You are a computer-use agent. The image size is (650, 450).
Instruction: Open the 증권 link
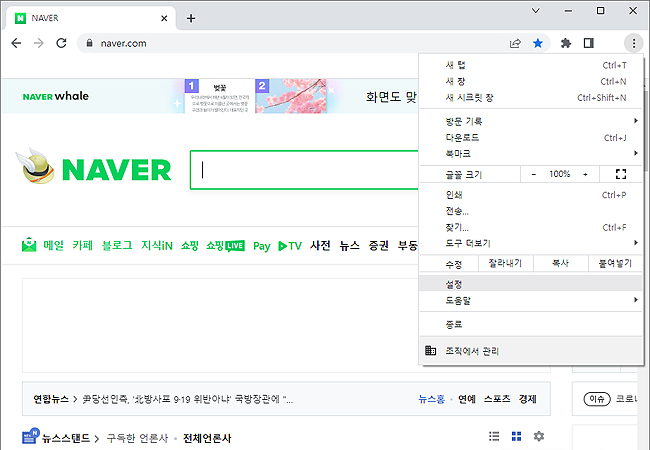pos(378,245)
